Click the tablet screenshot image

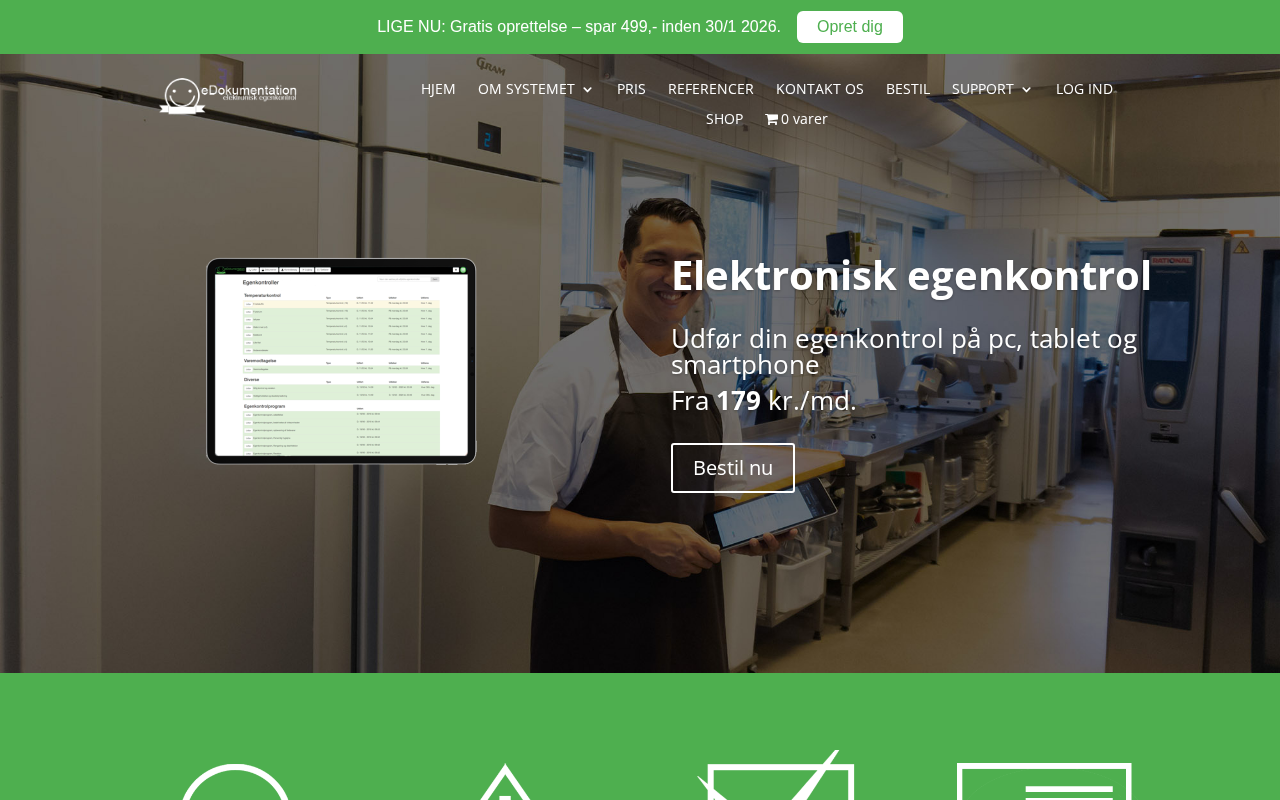[341, 361]
